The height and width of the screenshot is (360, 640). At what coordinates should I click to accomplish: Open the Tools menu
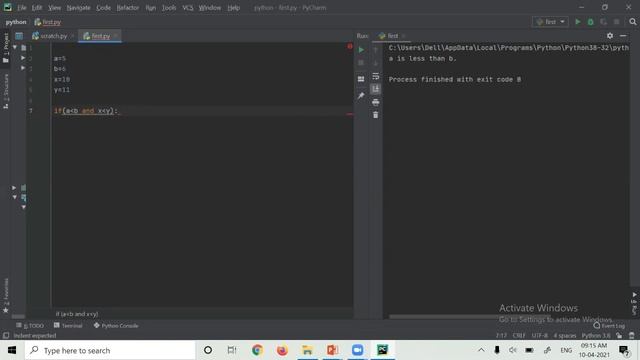click(169, 7)
